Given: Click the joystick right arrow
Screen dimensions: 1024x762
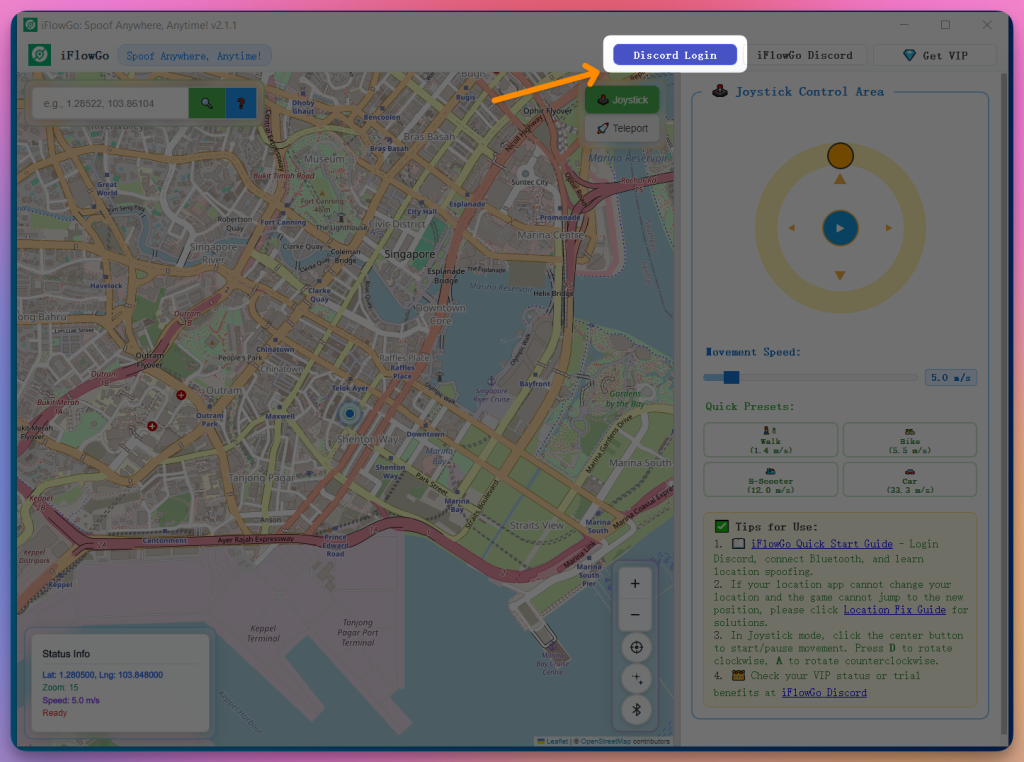Looking at the screenshot, I should point(888,228).
